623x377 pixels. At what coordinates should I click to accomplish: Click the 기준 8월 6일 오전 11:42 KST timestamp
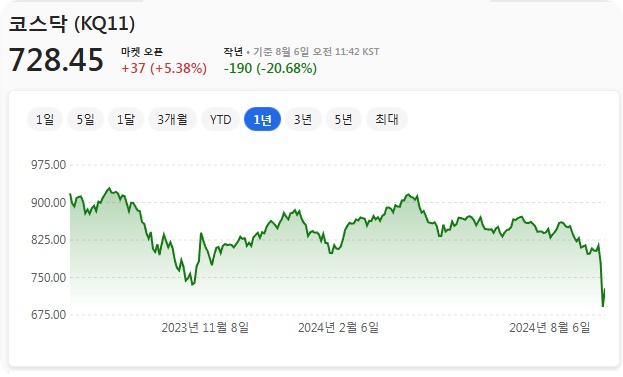(316, 52)
